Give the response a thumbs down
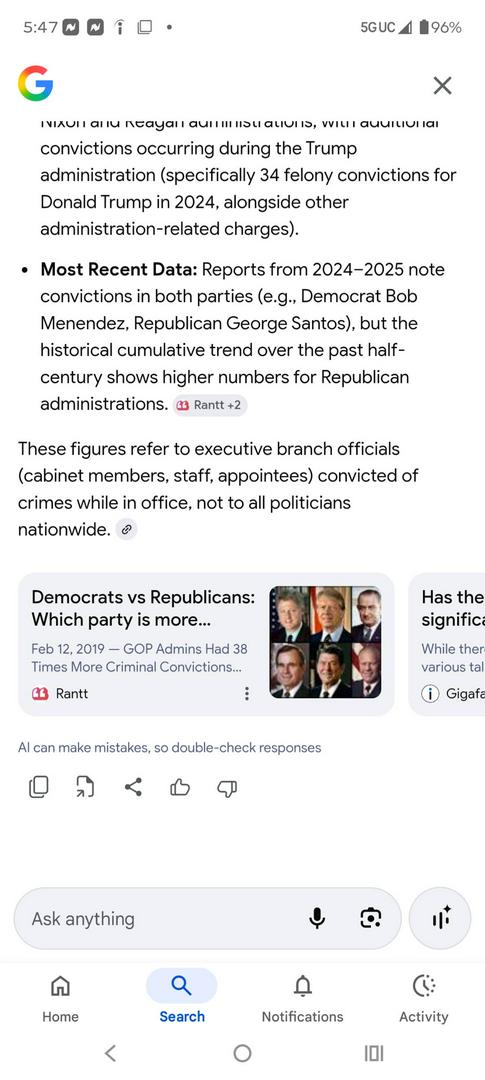 (x=227, y=787)
